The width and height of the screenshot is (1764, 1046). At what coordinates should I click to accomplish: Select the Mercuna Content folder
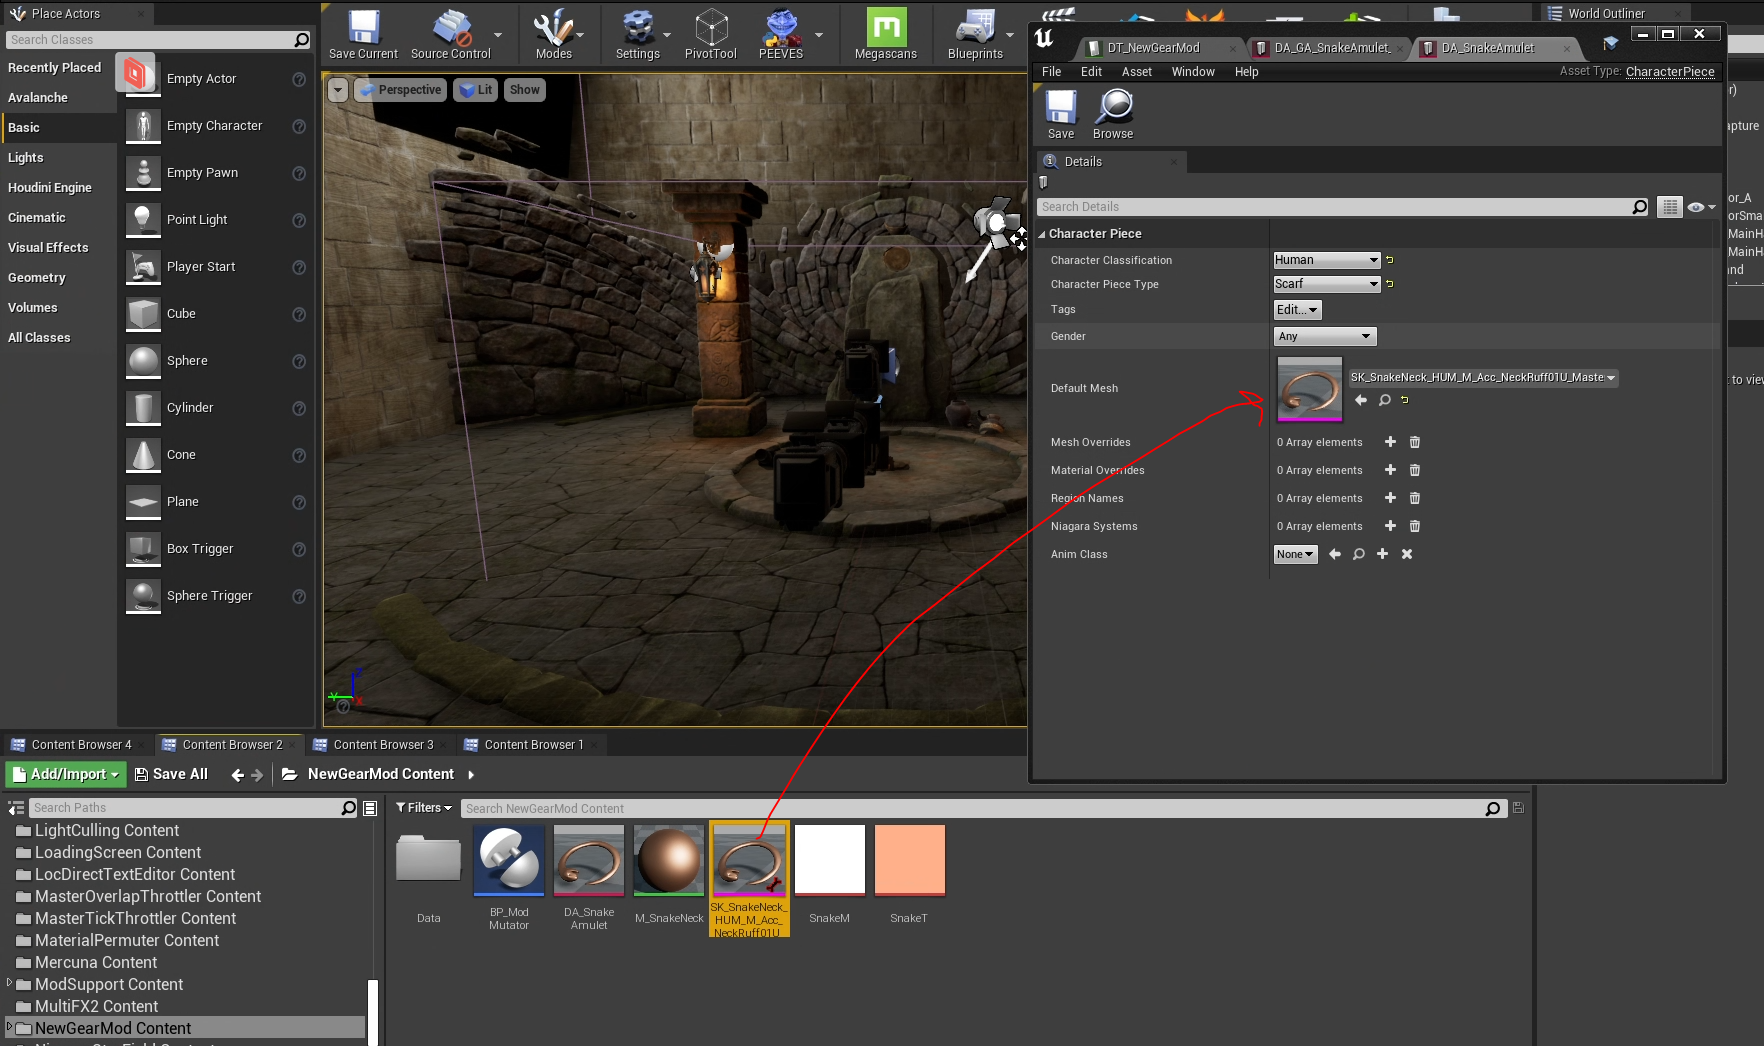pos(96,963)
